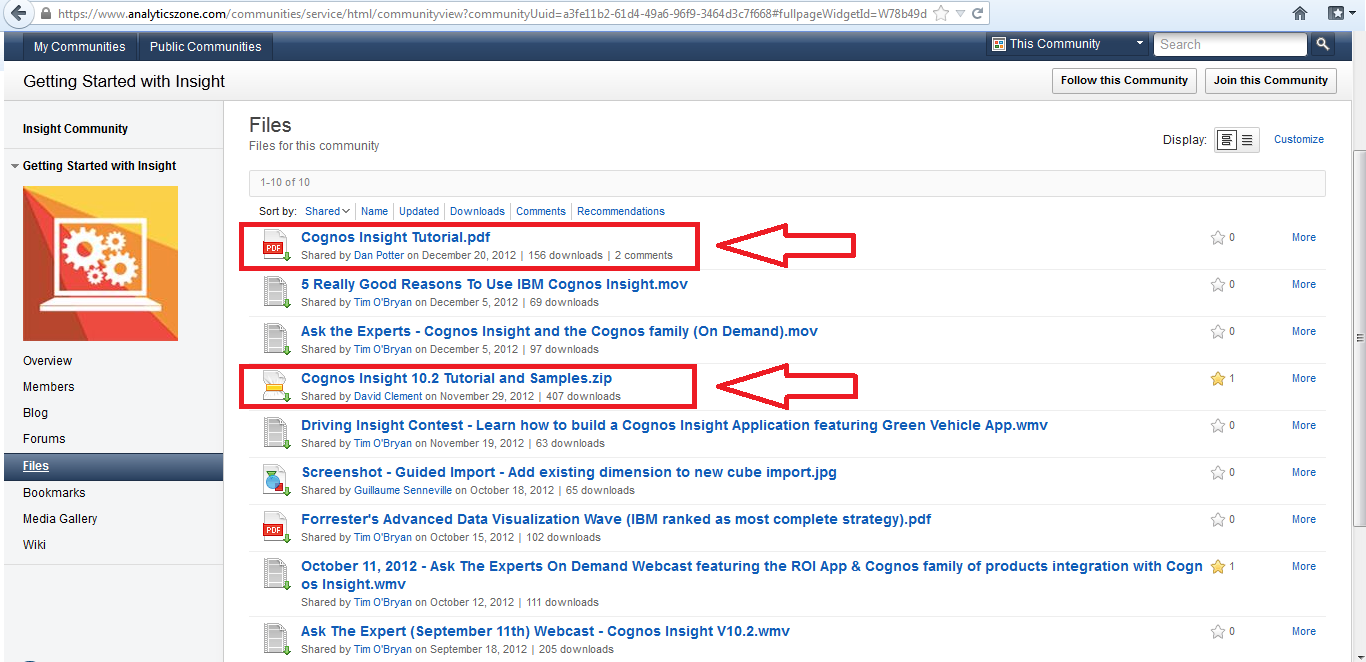Sort files by Updated
This screenshot has height=662, width=1366.
coord(419,211)
